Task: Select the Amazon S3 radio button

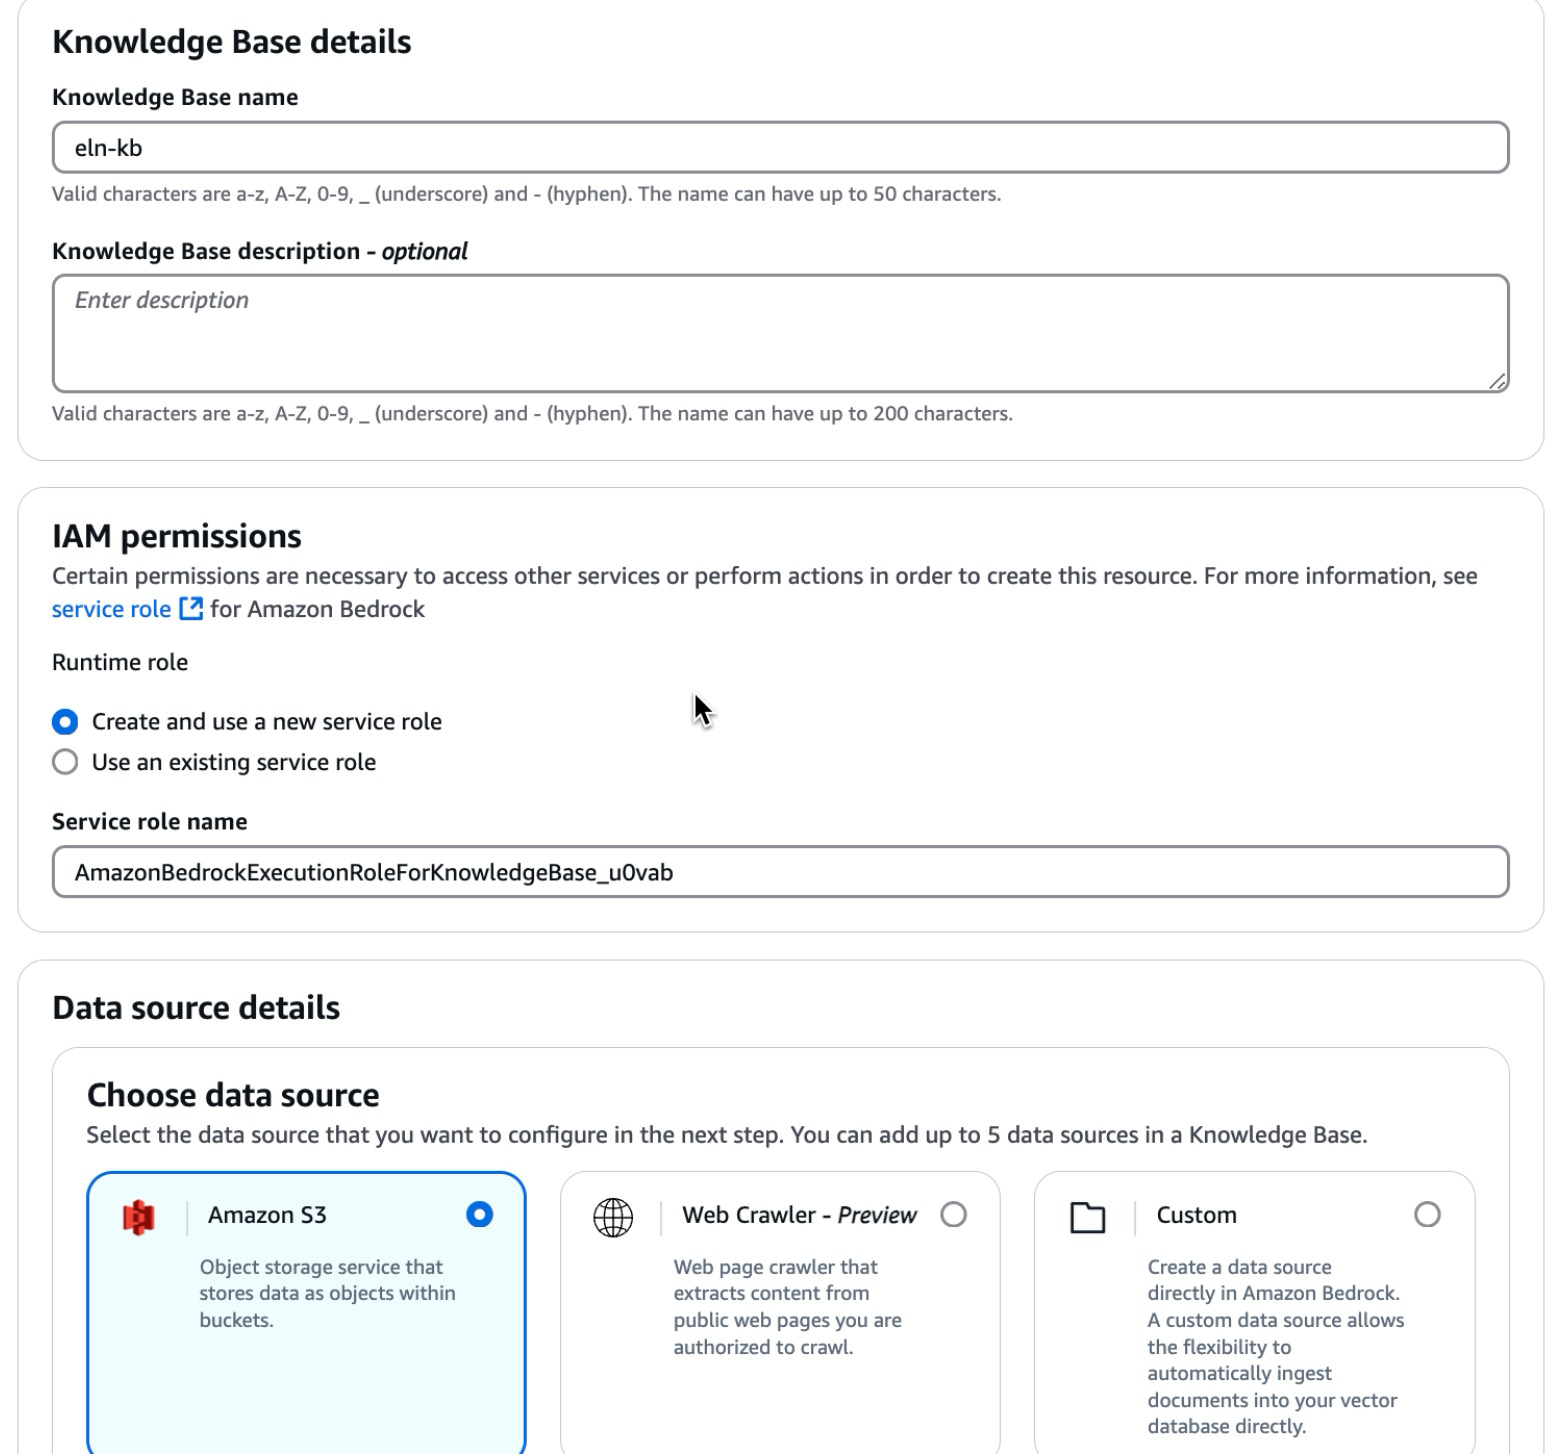Action: 480,1215
